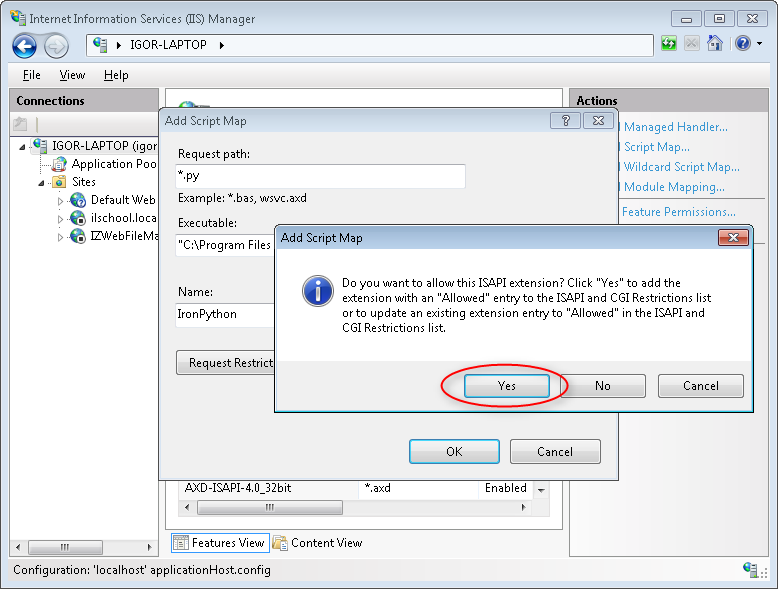Close the ISAPI confirmation dialog

pos(733,238)
